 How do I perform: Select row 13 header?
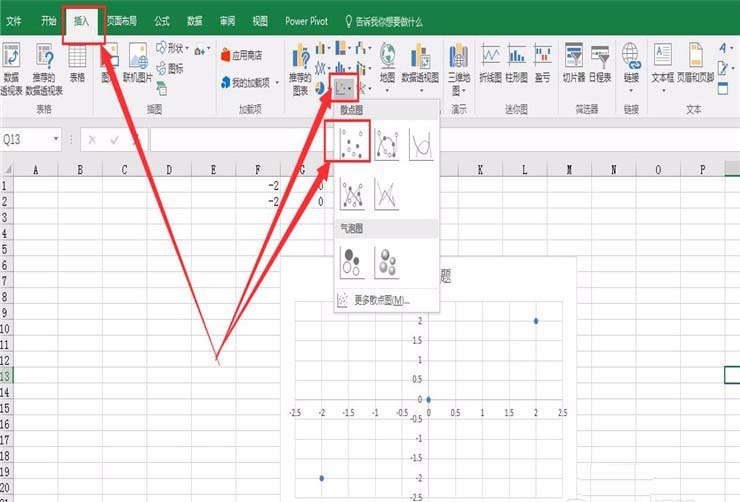click(x=6, y=376)
